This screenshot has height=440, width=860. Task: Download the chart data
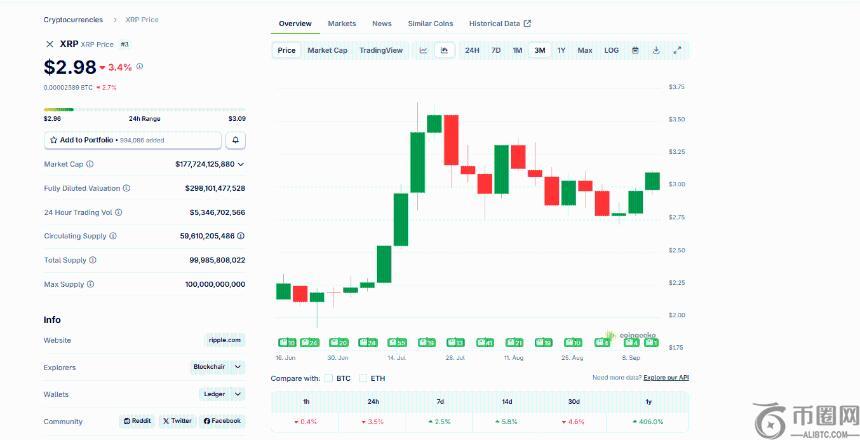click(656, 50)
